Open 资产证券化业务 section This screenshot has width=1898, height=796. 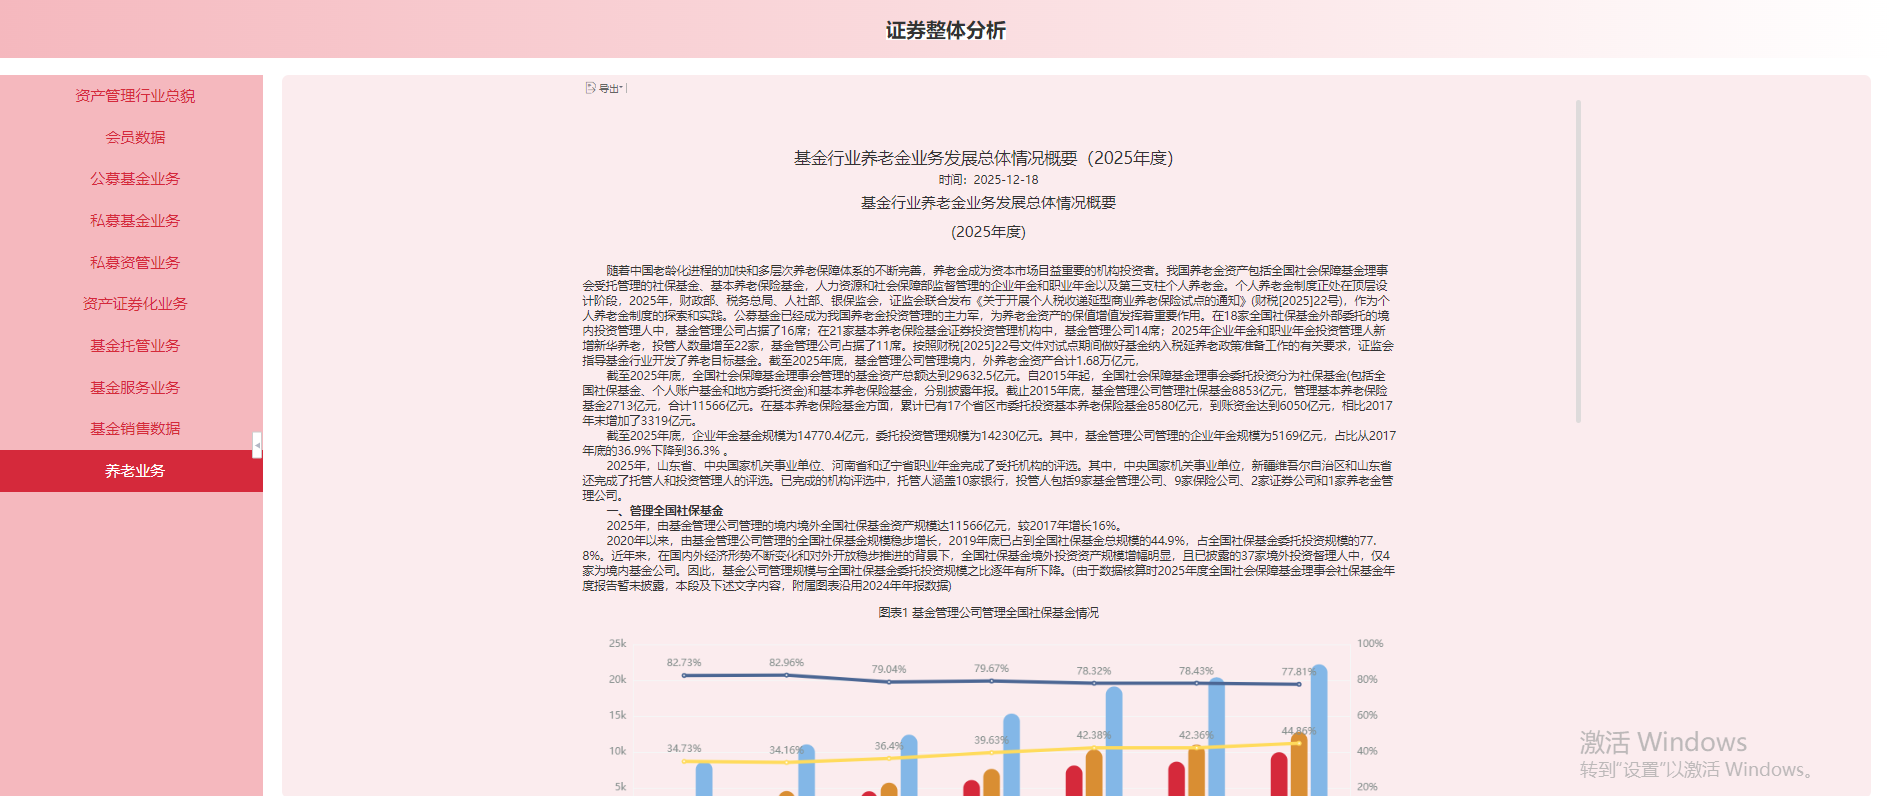click(135, 304)
